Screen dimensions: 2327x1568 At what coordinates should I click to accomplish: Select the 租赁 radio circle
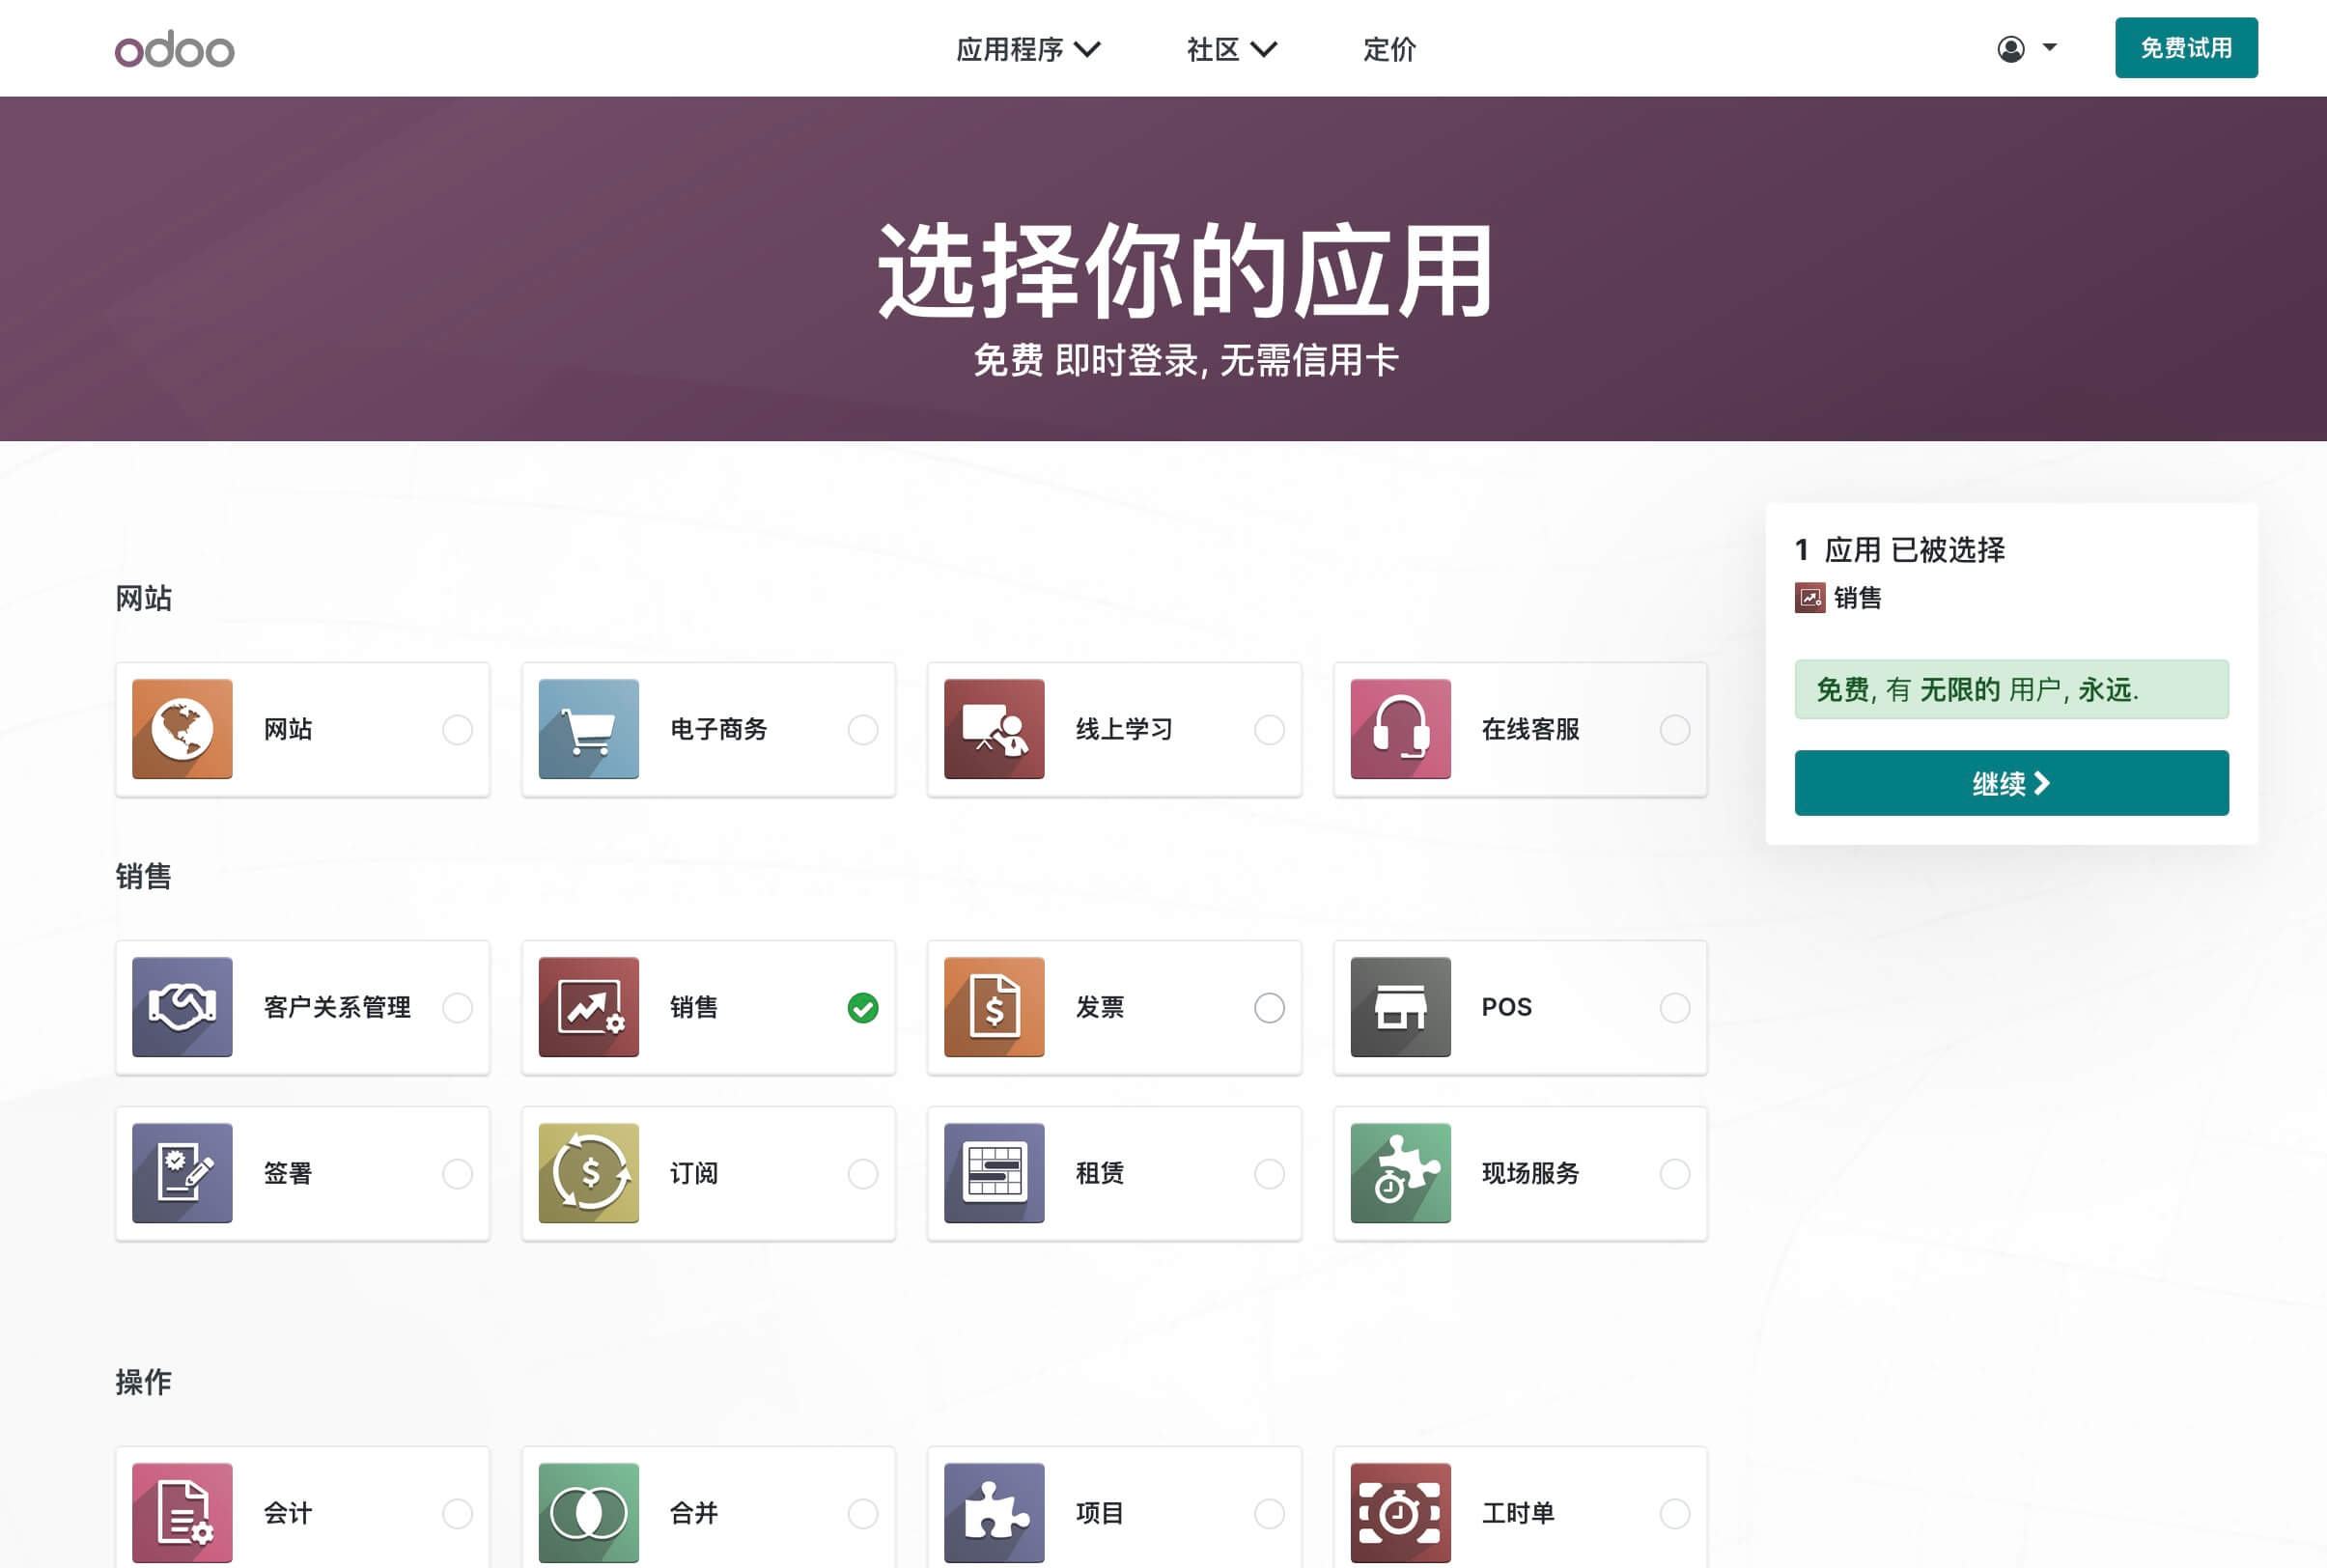1269,1174
